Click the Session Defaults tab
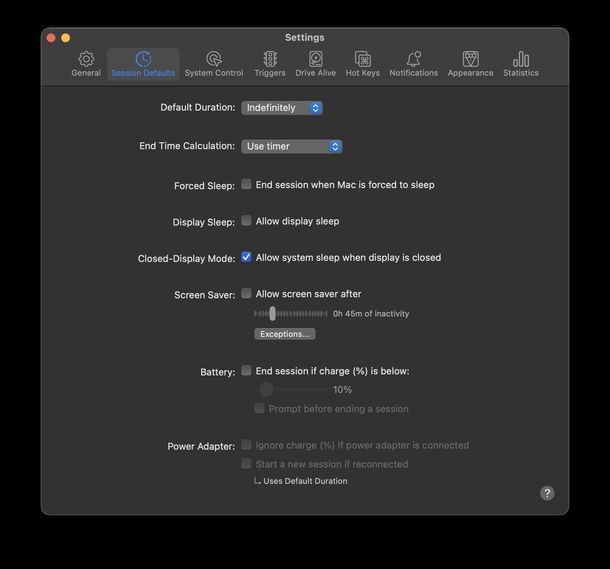Viewport: 610px width, 569px height. (x=143, y=64)
